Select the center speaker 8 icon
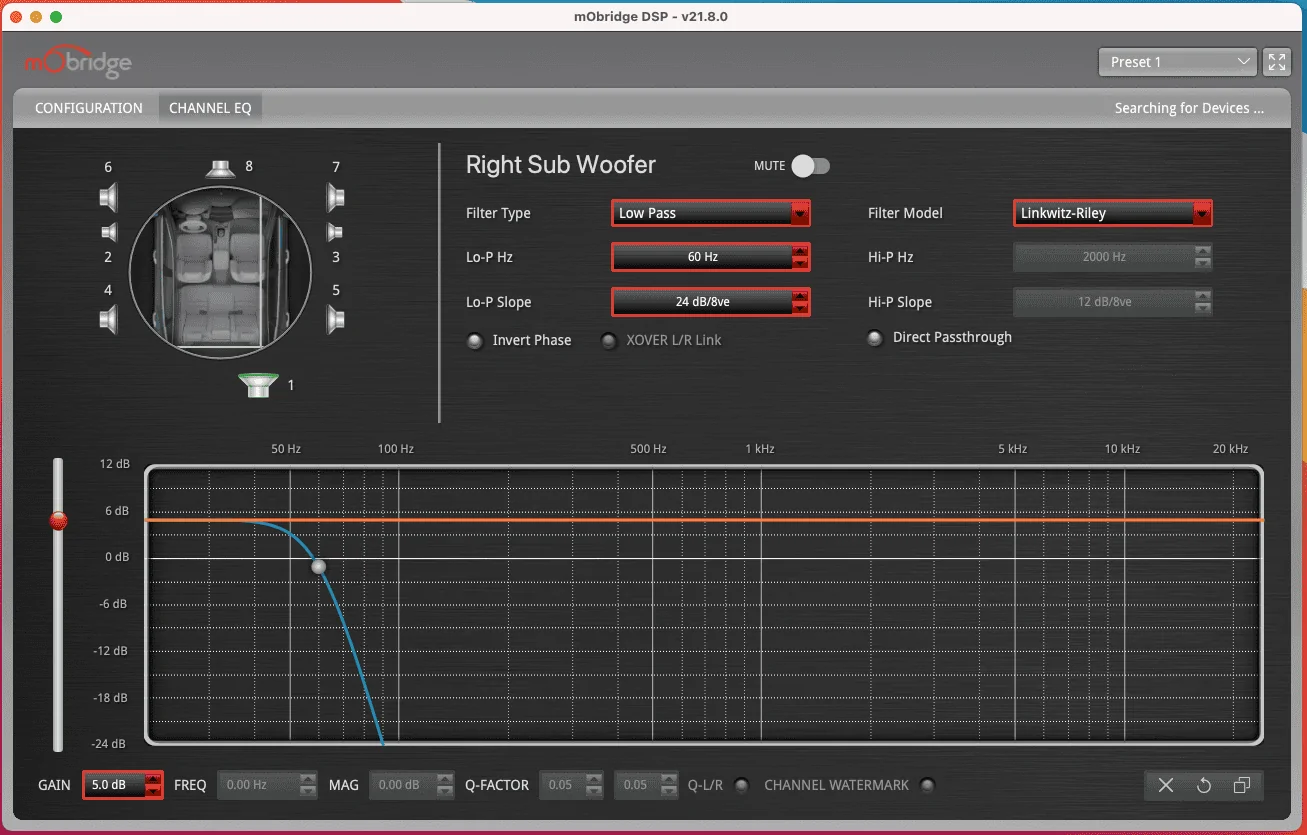 coord(220,168)
